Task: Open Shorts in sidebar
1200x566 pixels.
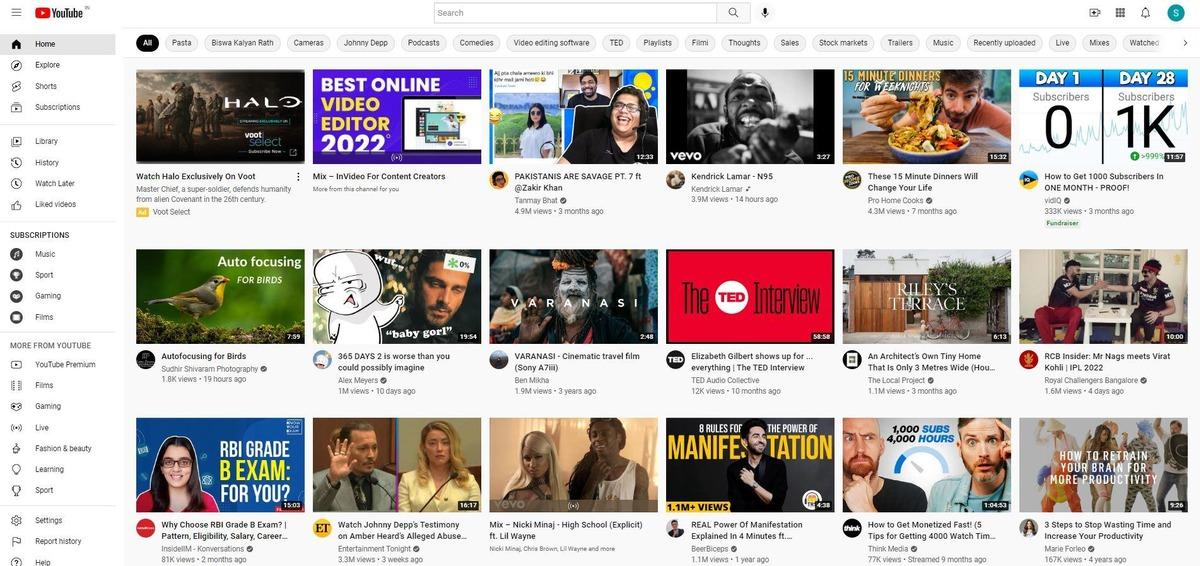Action: [x=58, y=86]
